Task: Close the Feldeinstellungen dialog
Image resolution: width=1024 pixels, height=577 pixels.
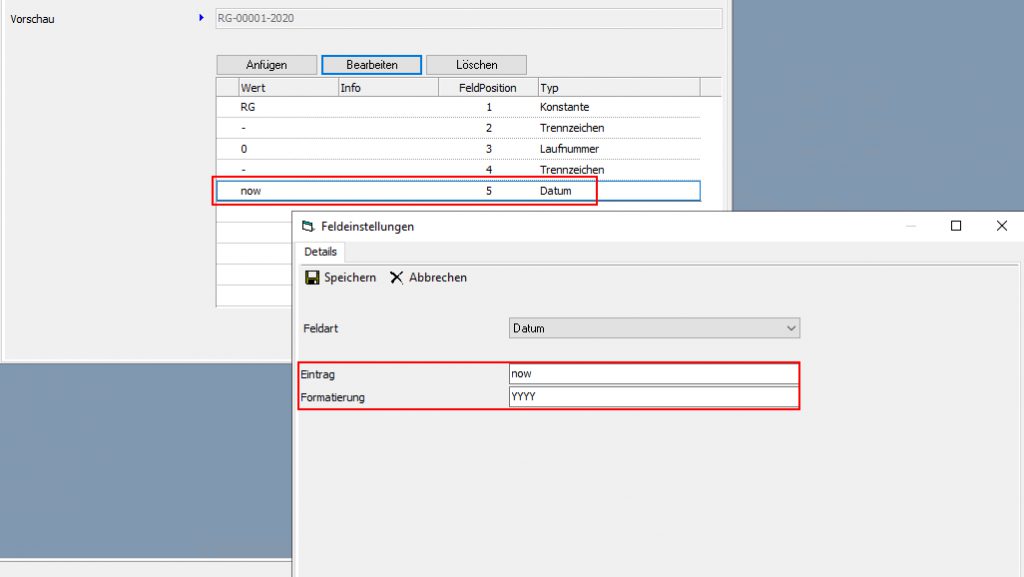Action: point(1001,226)
